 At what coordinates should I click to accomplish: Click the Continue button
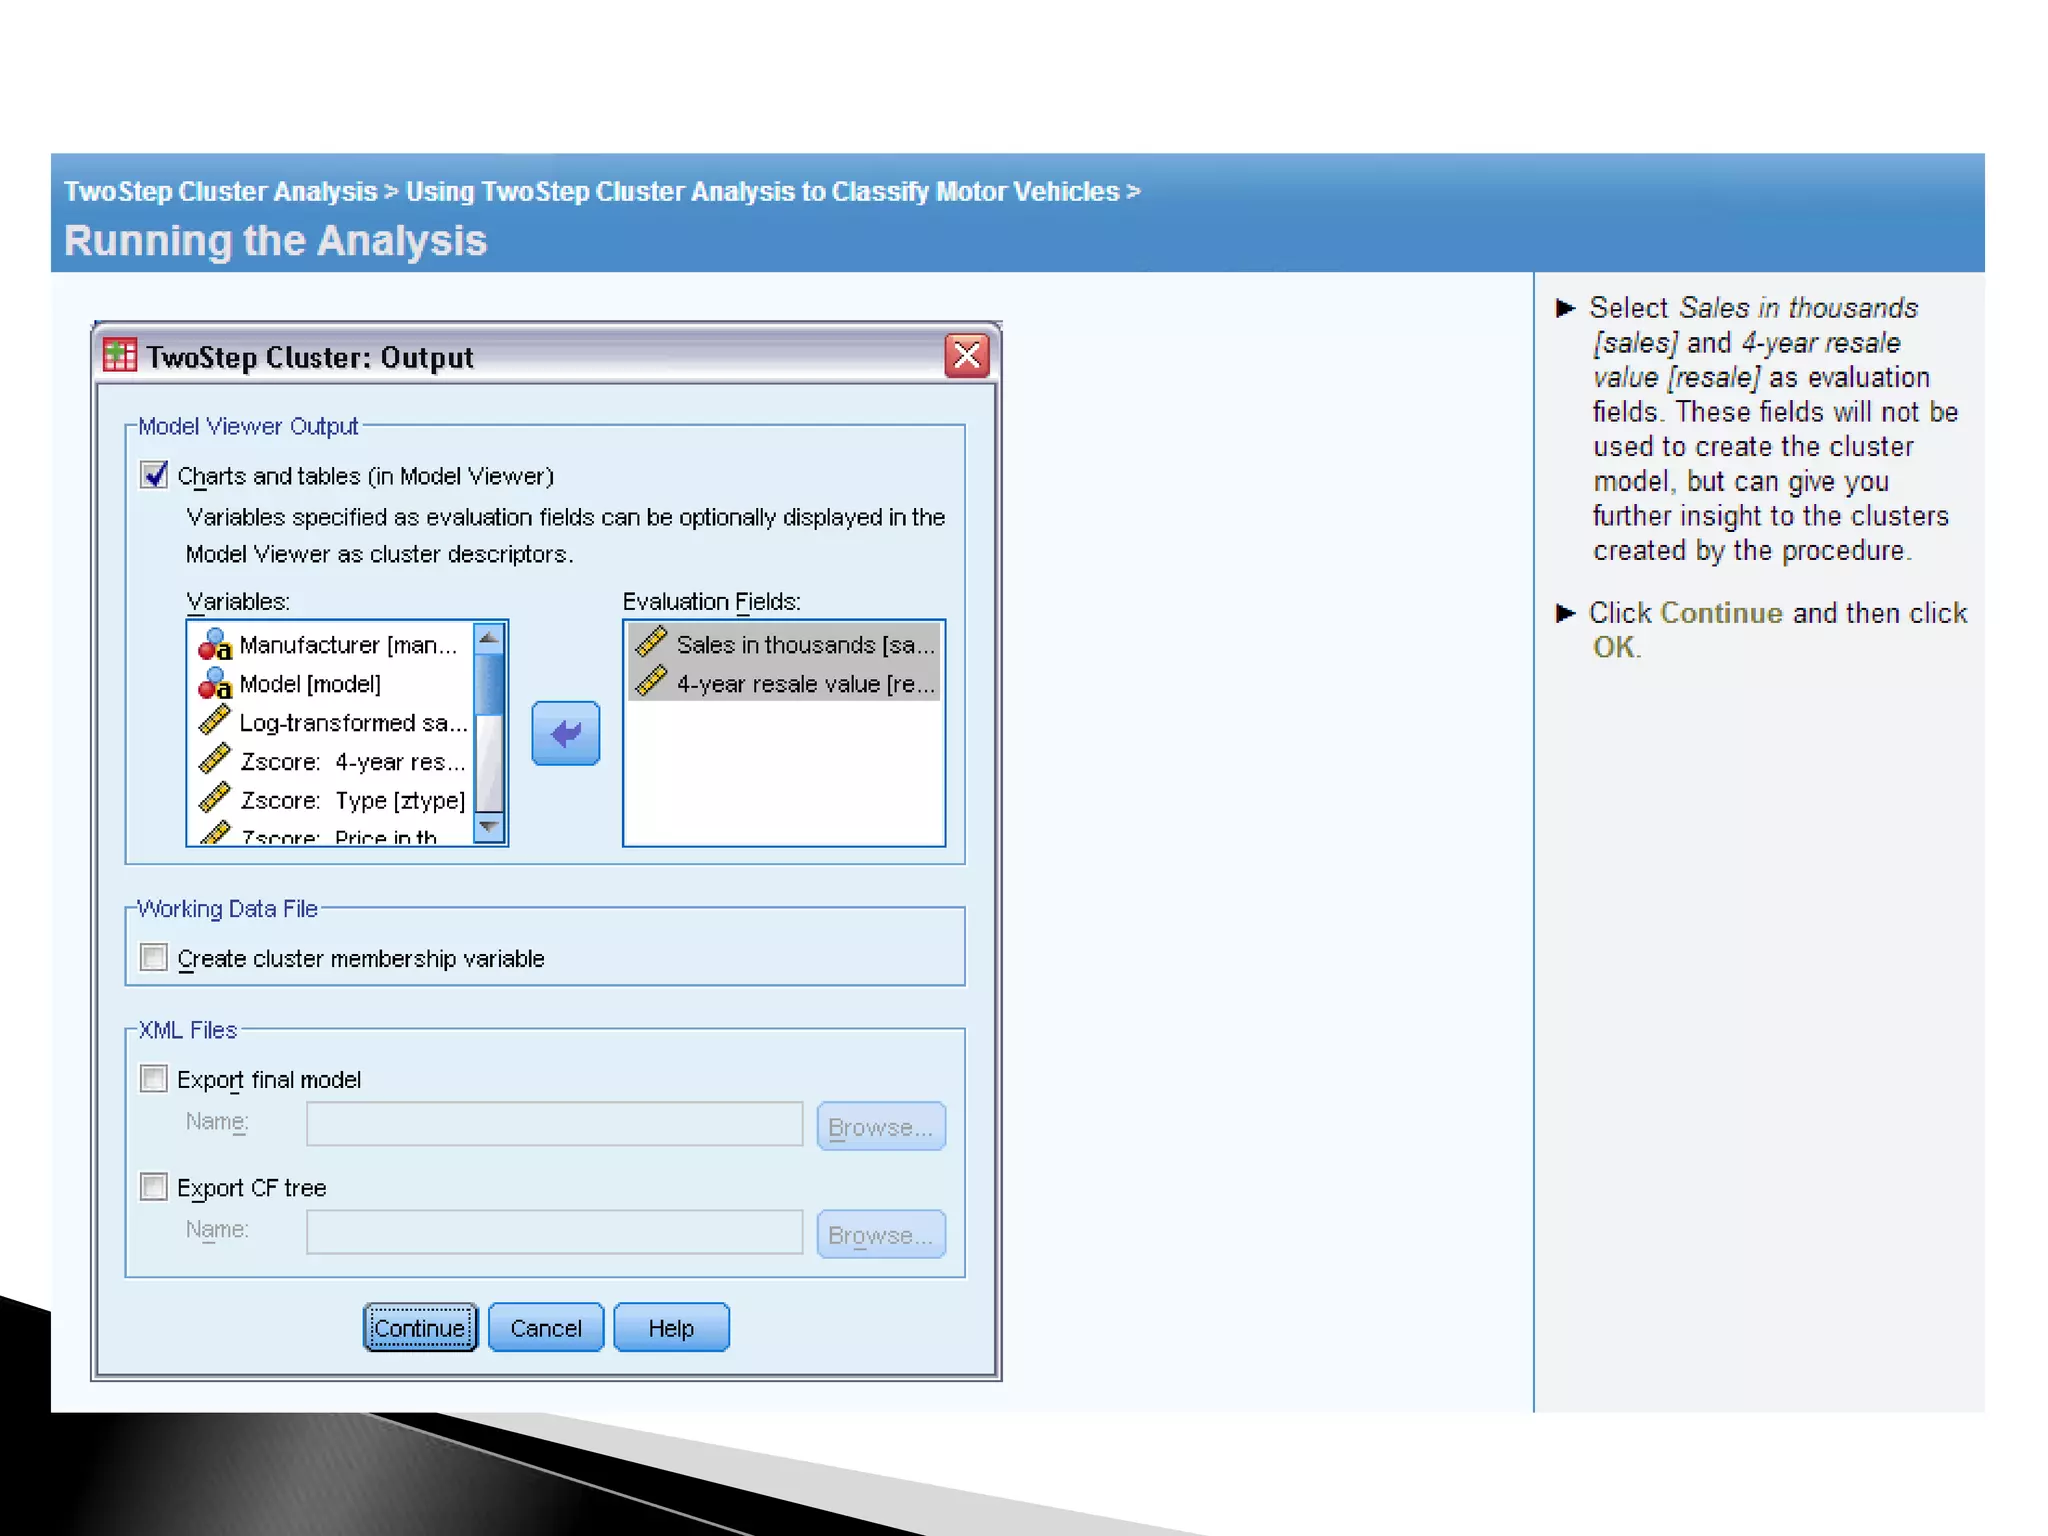(x=420, y=1328)
